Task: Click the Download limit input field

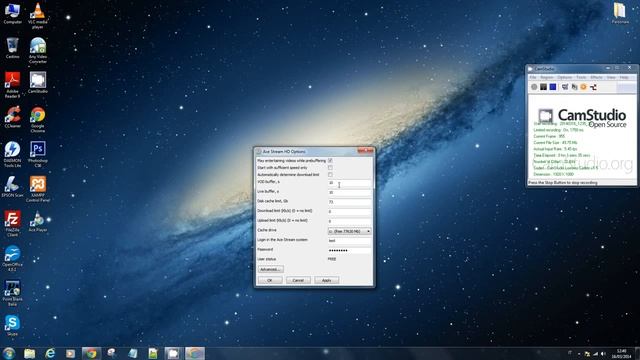Action: pyautogui.click(x=349, y=212)
